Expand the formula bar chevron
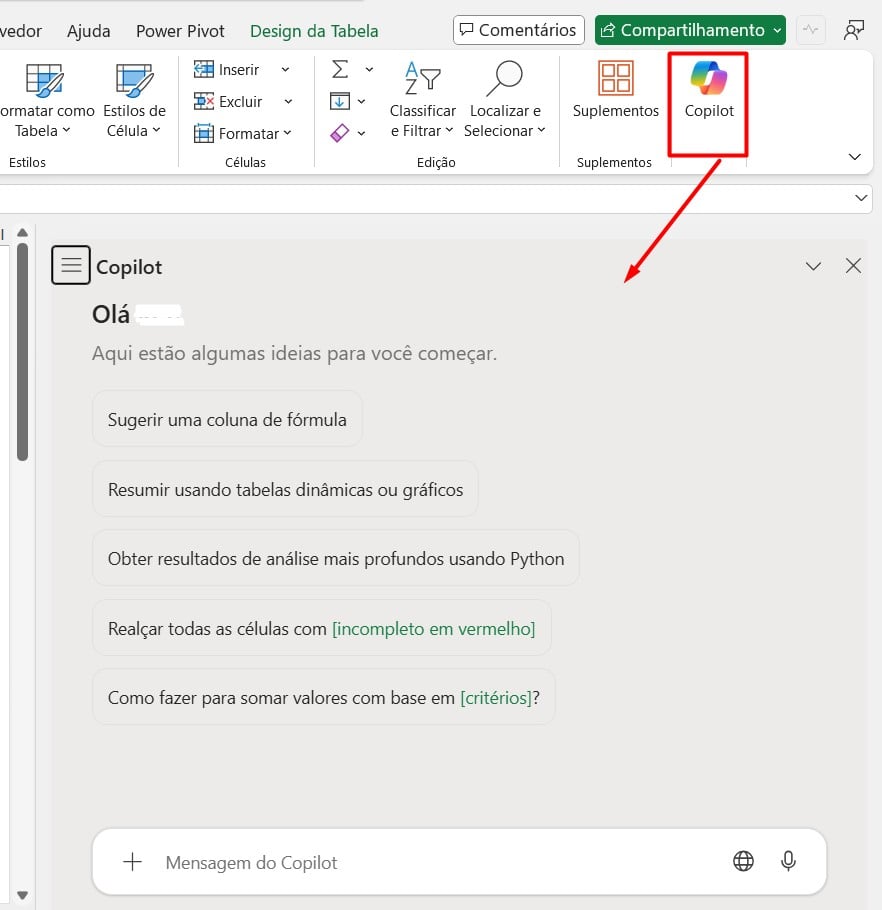This screenshot has height=910, width=882. click(x=861, y=198)
